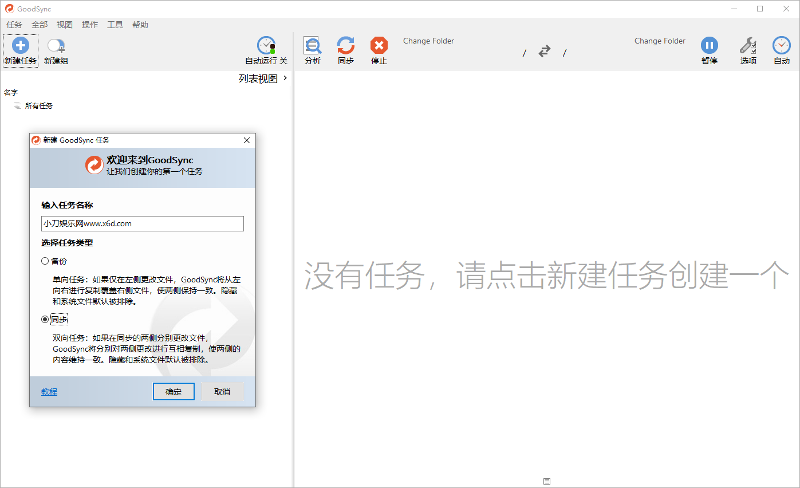This screenshot has width=800, height=488.
Task: Click the 新建任务 (New Job) icon
Action: click(20, 46)
